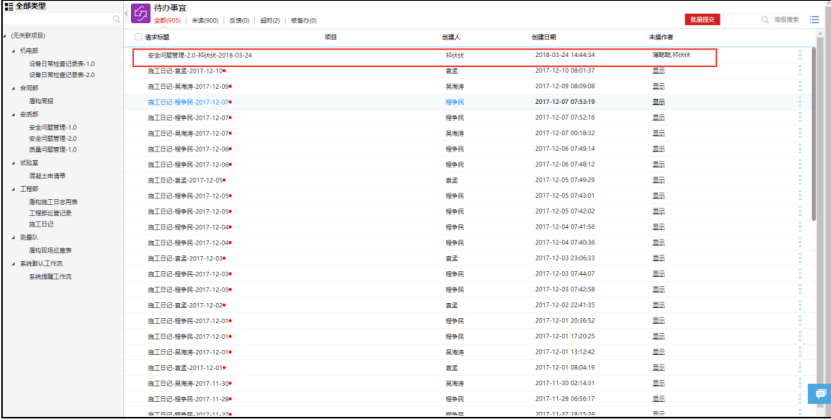Open the chat bubble icon
This screenshot has width=831, height=420.
(820, 393)
